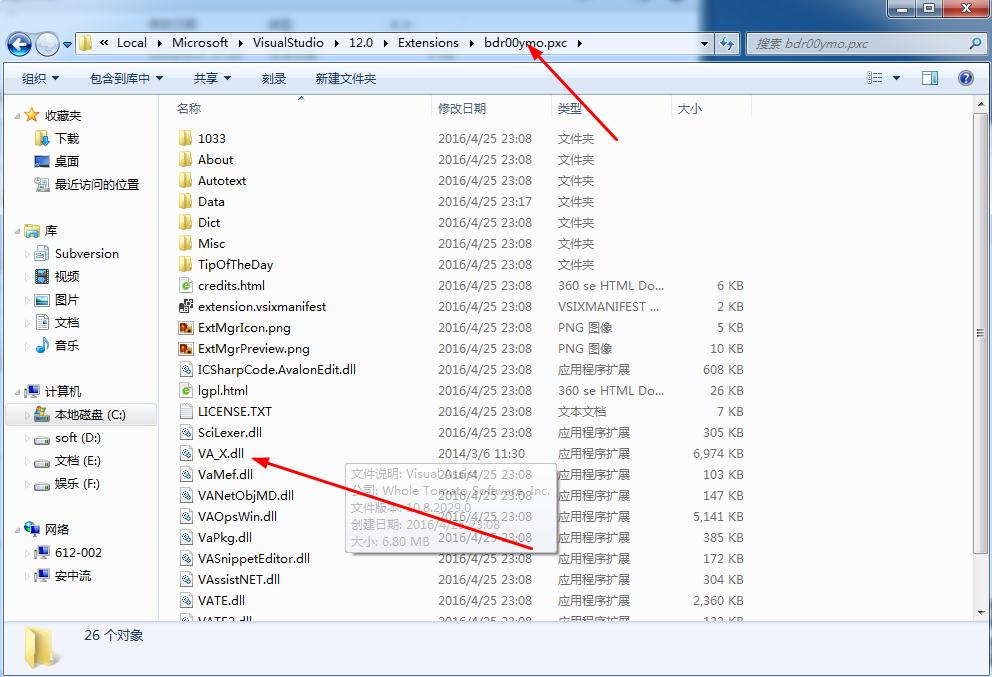Open the view options dropdown arrow
Viewport: 992px width, 677px height.
coord(896,78)
